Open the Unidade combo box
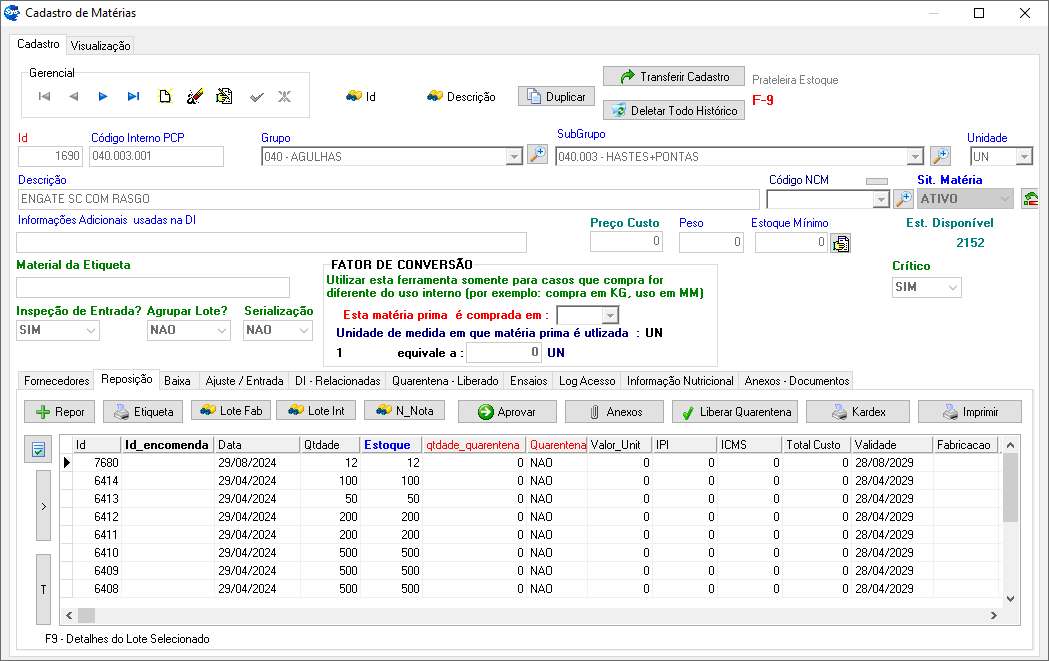Image resolution: width=1049 pixels, height=661 pixels. coord(1023,157)
